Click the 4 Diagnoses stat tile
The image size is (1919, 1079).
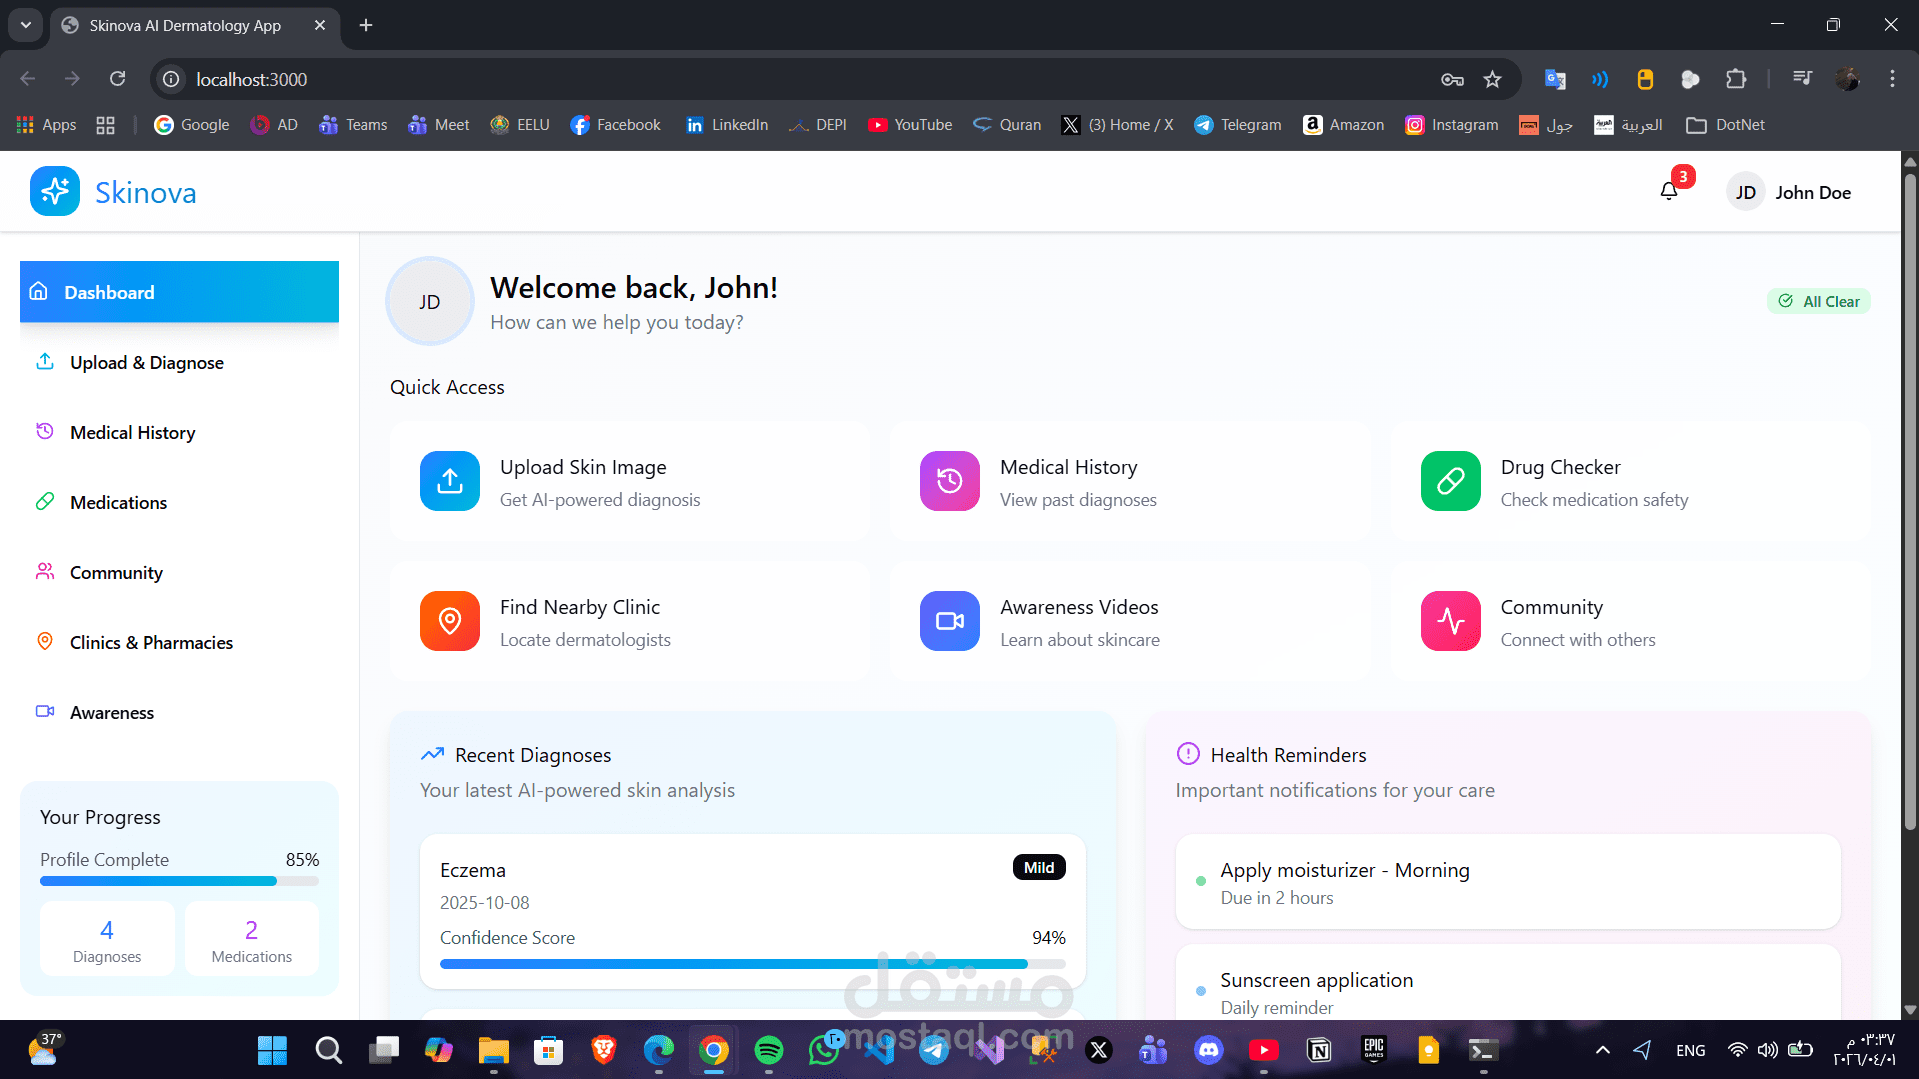[107, 938]
